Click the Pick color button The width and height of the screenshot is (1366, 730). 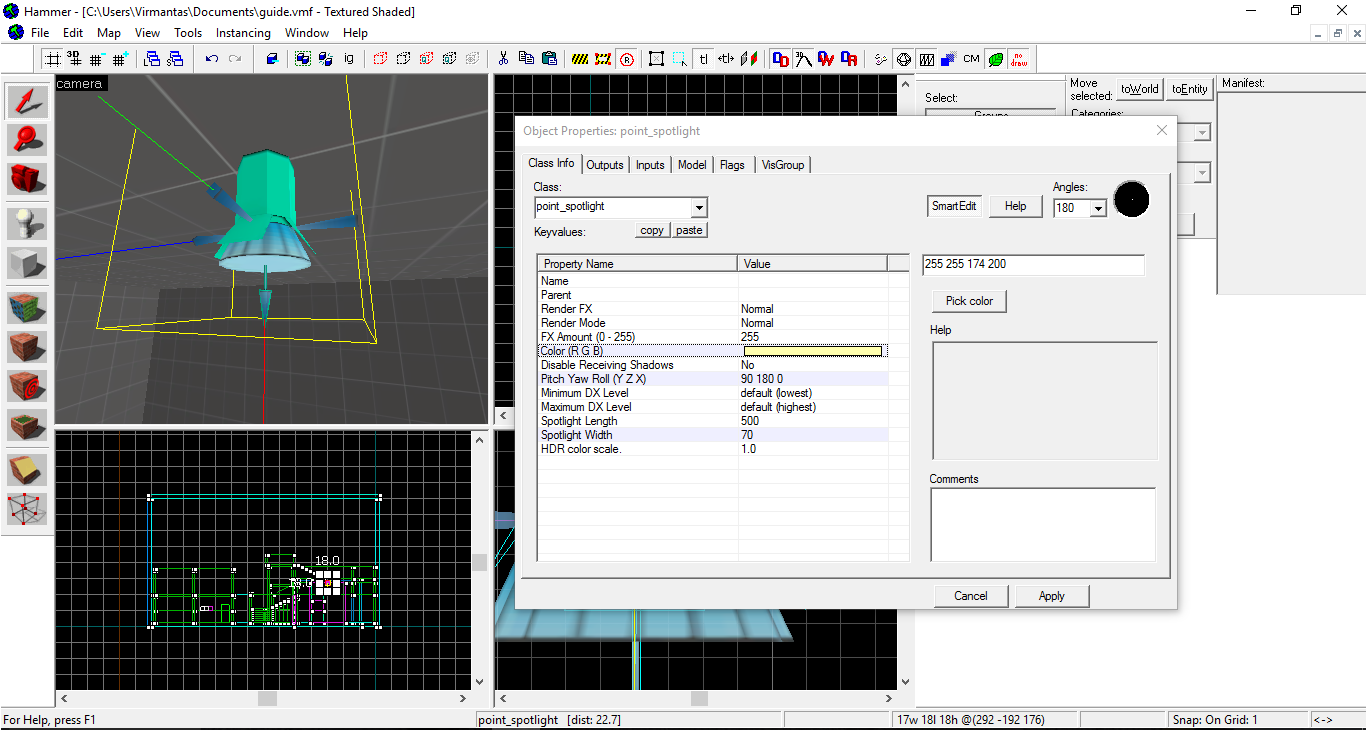pos(969,301)
